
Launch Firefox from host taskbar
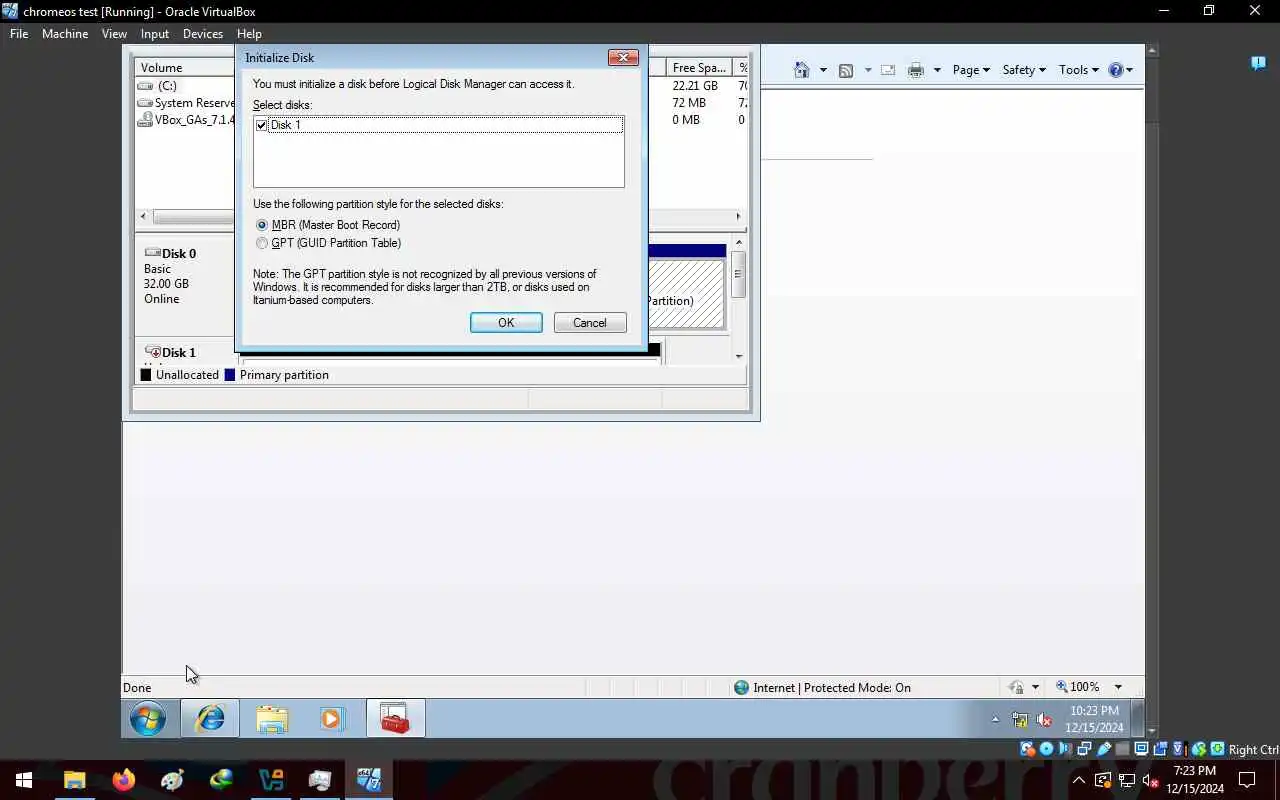(x=124, y=780)
